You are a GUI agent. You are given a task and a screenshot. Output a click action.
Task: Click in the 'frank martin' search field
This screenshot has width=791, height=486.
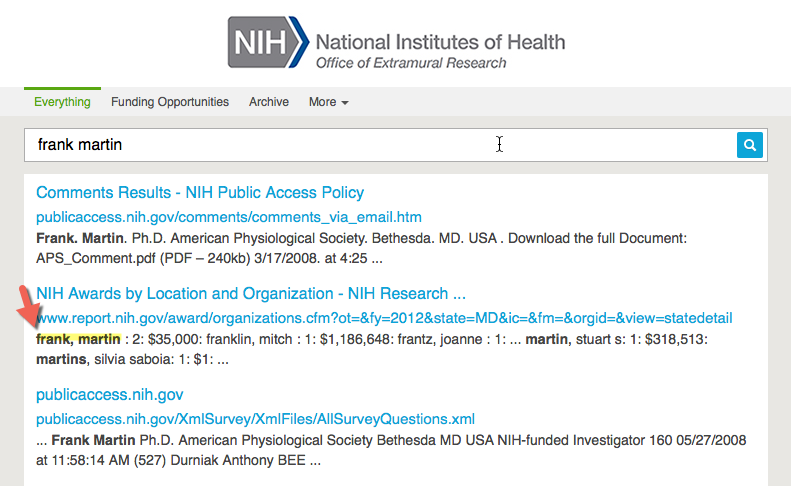tap(380, 145)
